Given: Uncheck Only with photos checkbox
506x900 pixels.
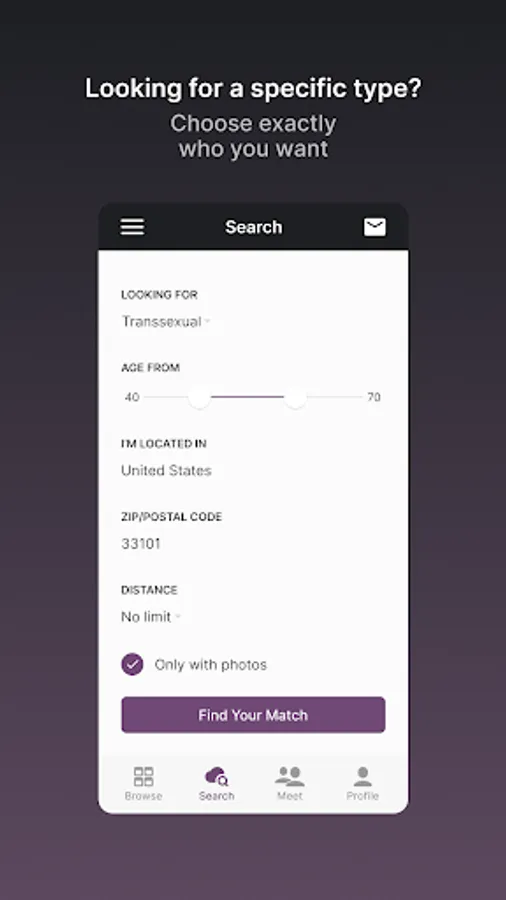Looking at the screenshot, I should coord(133,665).
